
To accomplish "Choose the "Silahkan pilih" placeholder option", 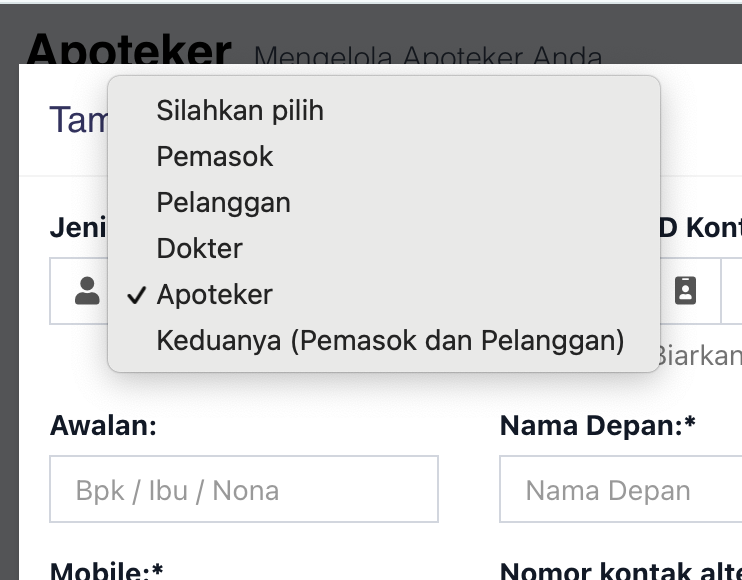I will pyautogui.click(x=240, y=110).
